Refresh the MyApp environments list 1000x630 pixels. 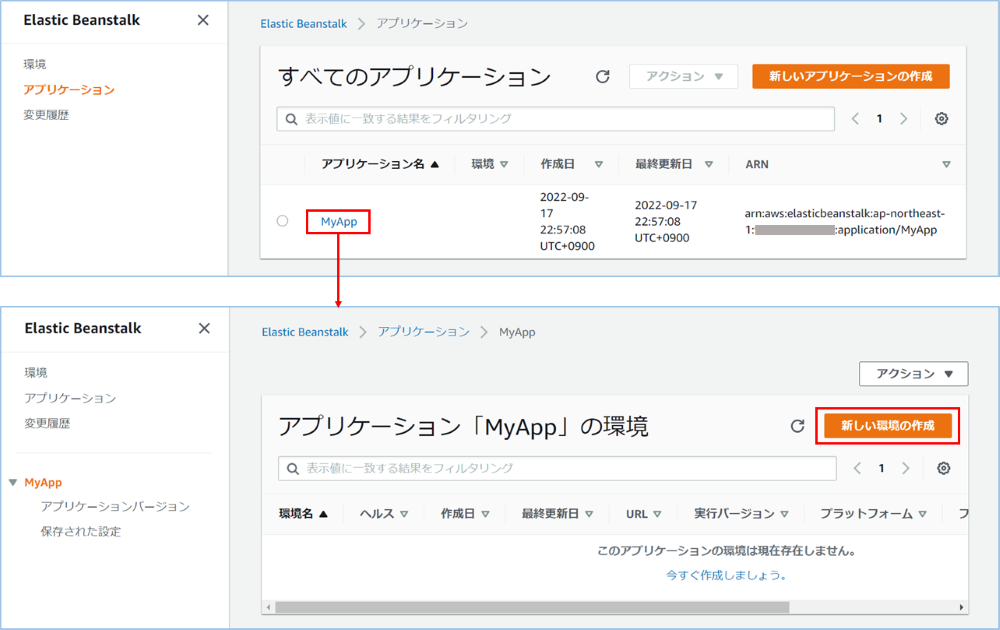click(797, 426)
